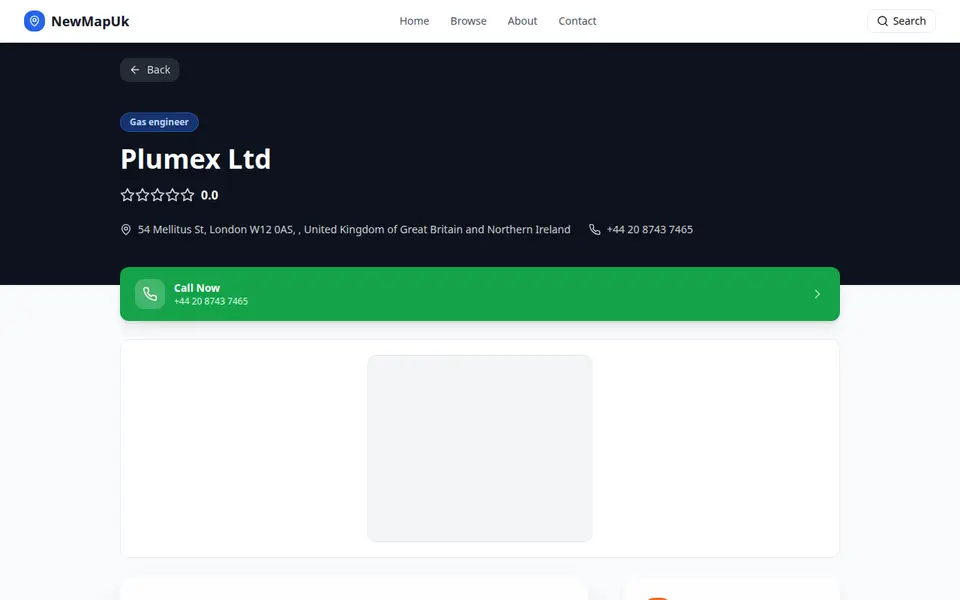
Task: Click the location pin icon beside address
Action: tap(126, 230)
